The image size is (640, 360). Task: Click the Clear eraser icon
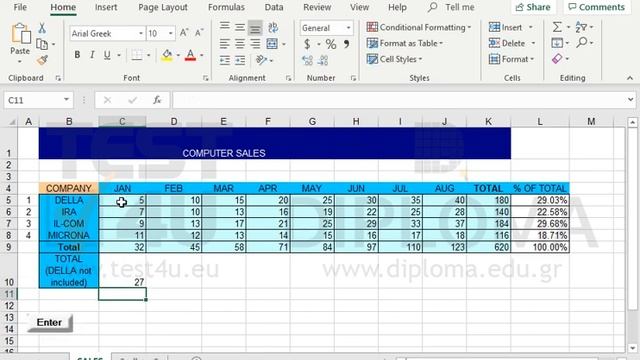[557, 59]
